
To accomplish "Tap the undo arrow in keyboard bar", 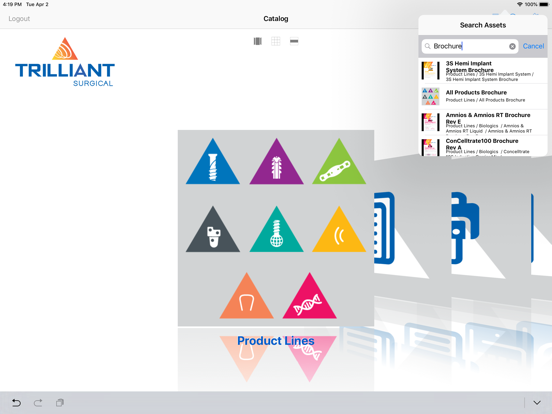I will click(x=16, y=402).
